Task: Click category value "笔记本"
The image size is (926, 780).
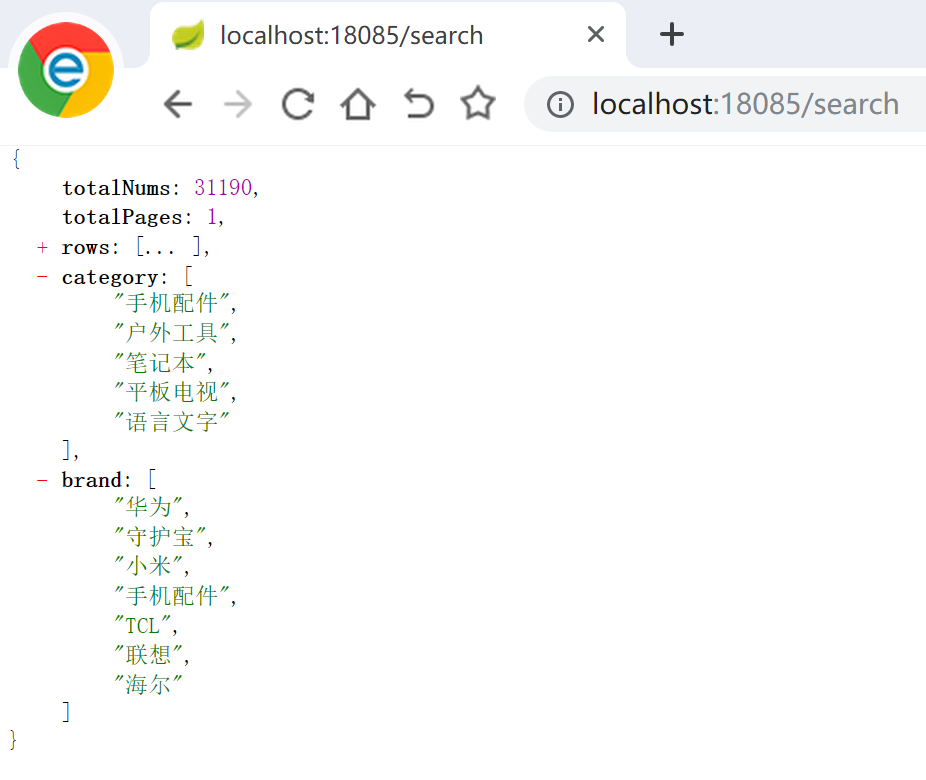Action: (x=160, y=363)
